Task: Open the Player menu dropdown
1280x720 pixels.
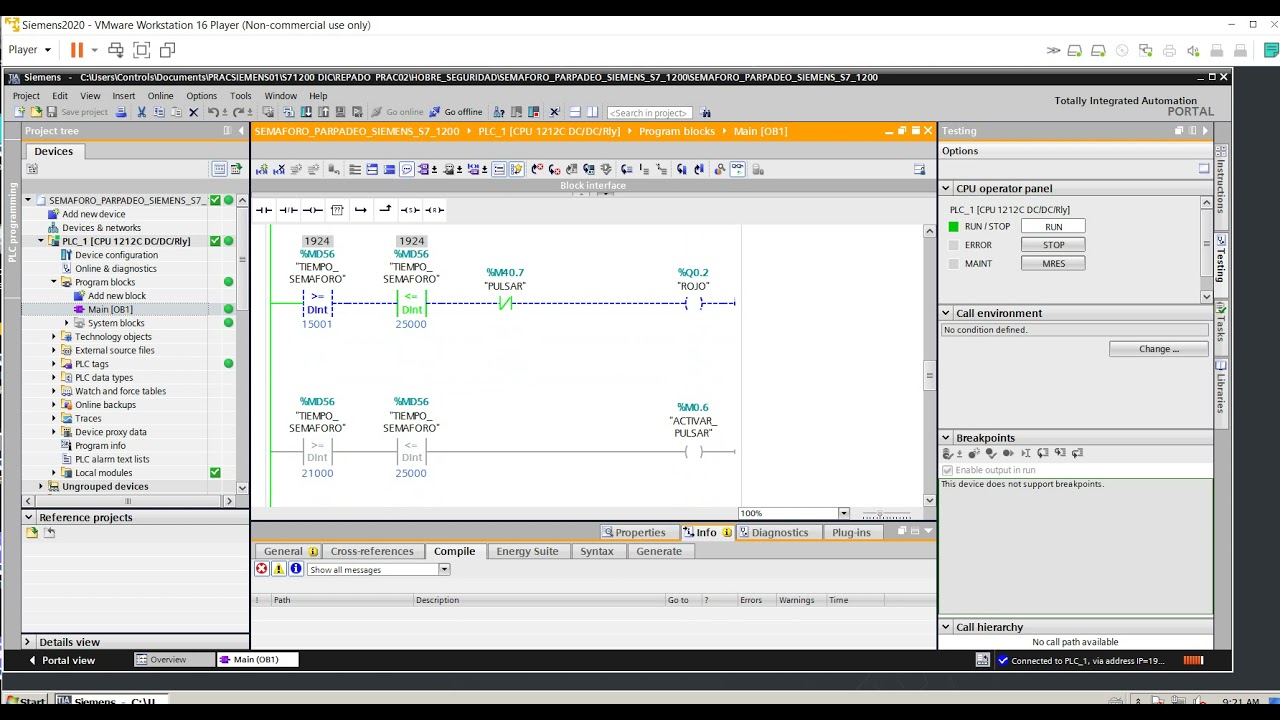Action: click(30, 50)
